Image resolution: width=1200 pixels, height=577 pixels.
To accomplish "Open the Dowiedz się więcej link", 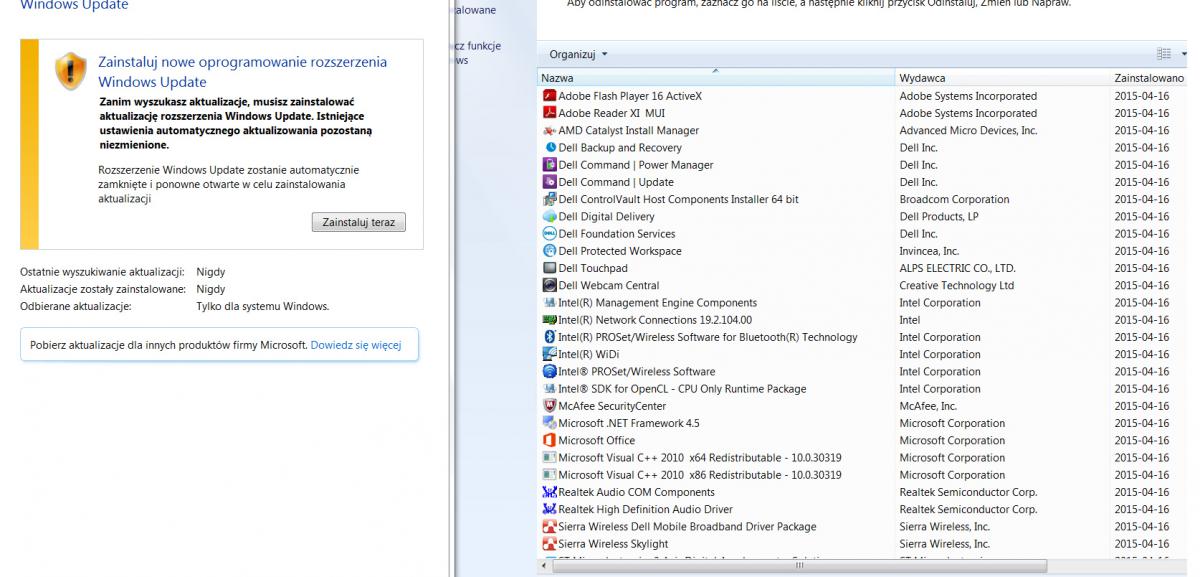I will pyautogui.click(x=356, y=345).
